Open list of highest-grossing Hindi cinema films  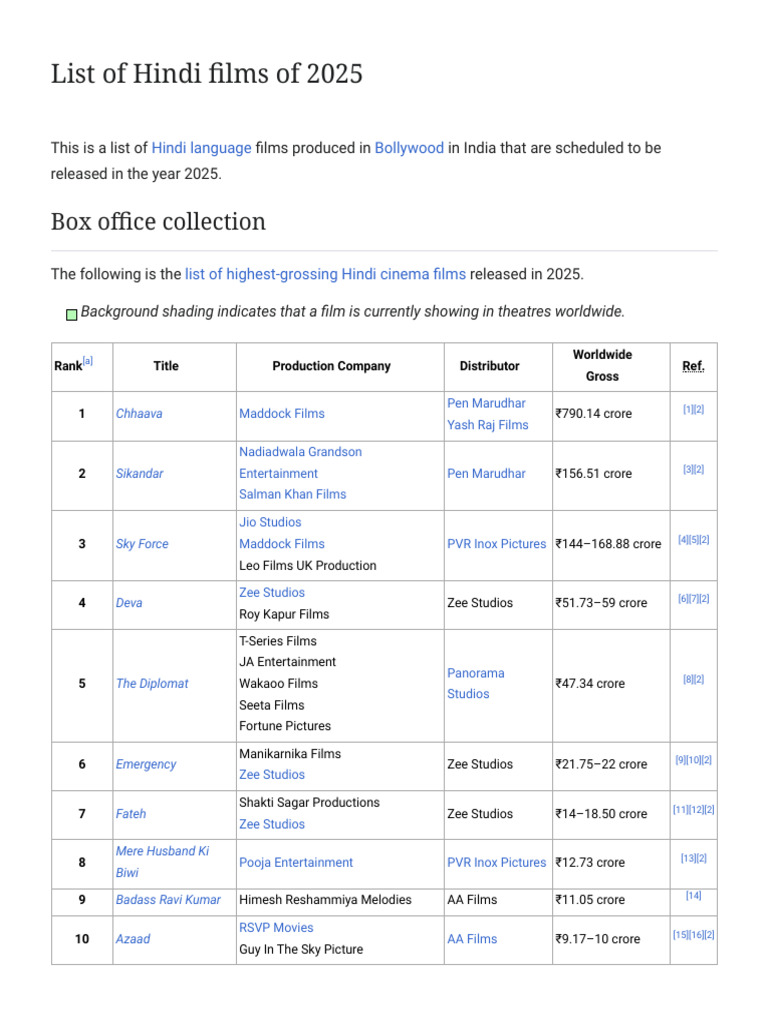[x=325, y=274]
